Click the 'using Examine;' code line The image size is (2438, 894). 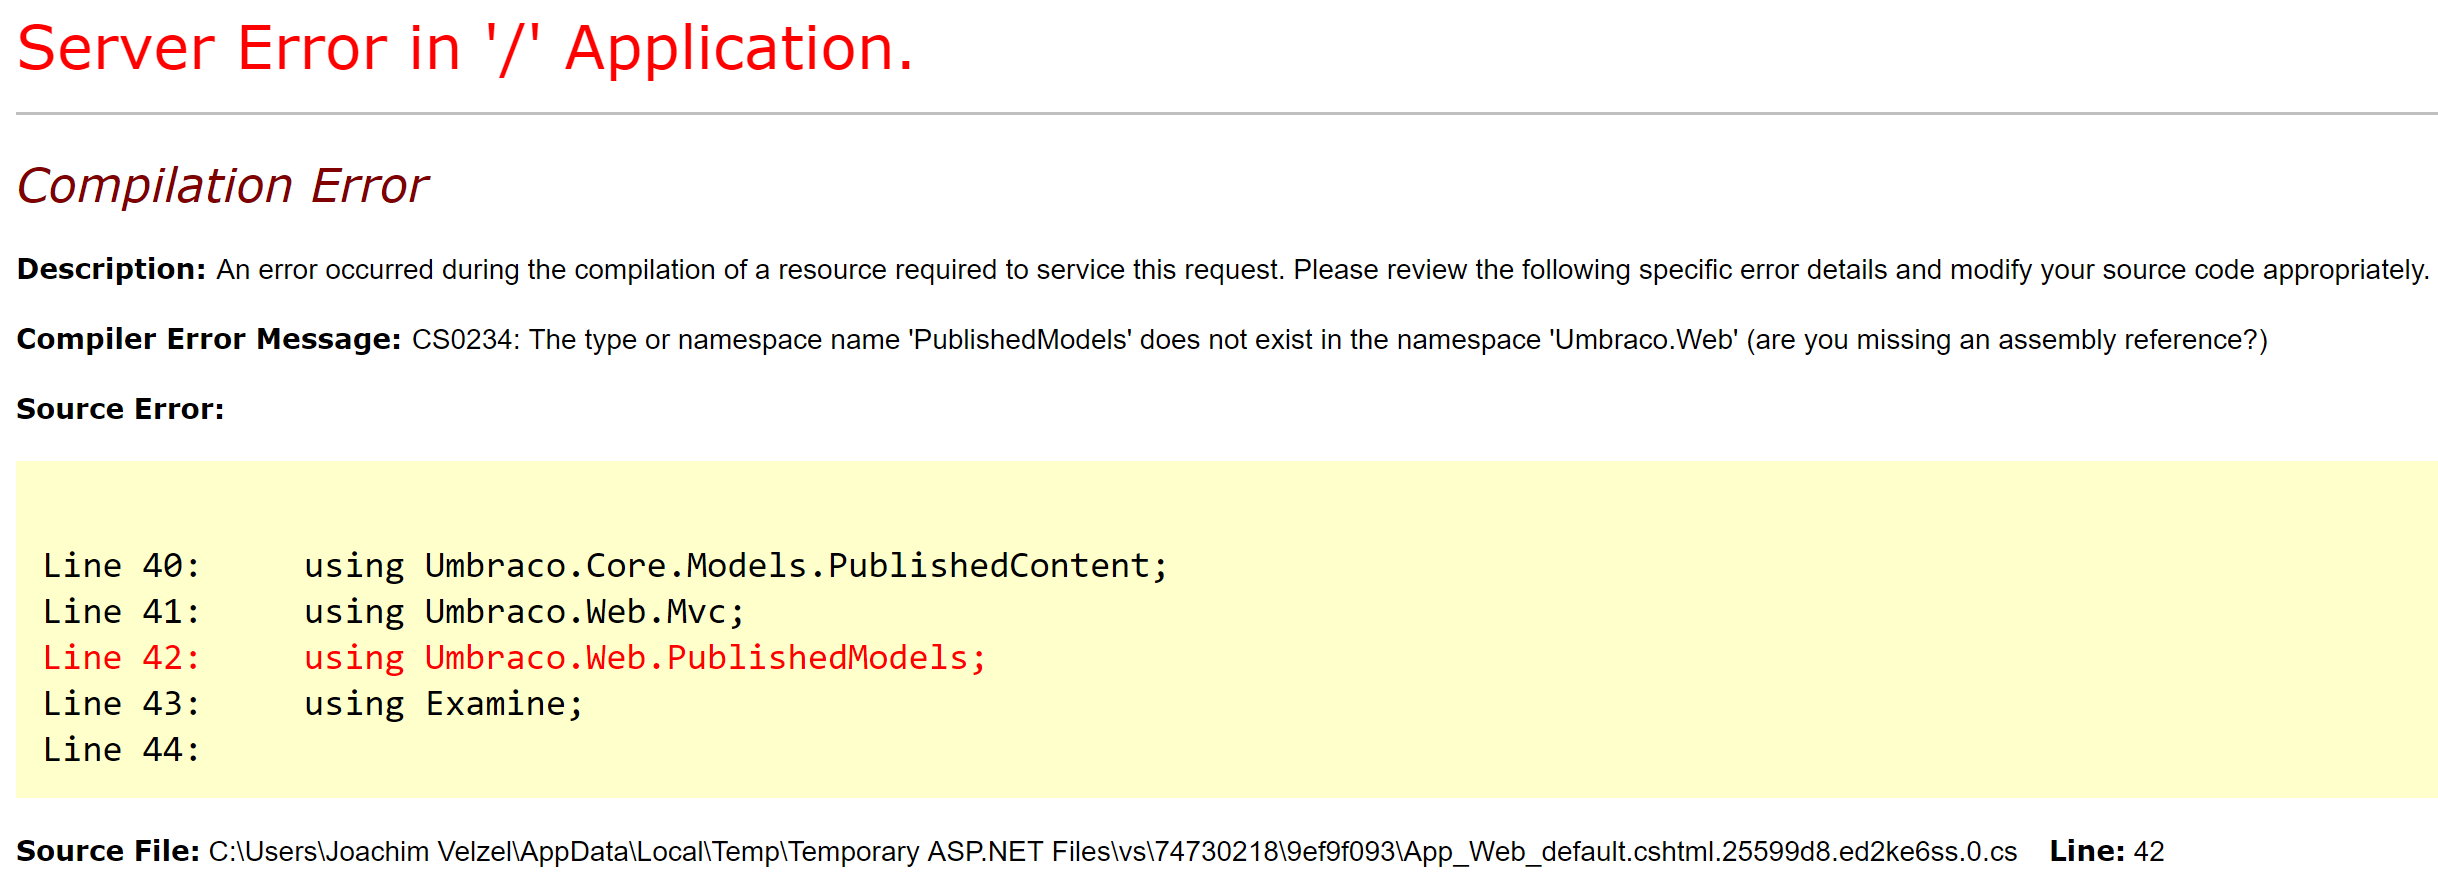(x=443, y=704)
